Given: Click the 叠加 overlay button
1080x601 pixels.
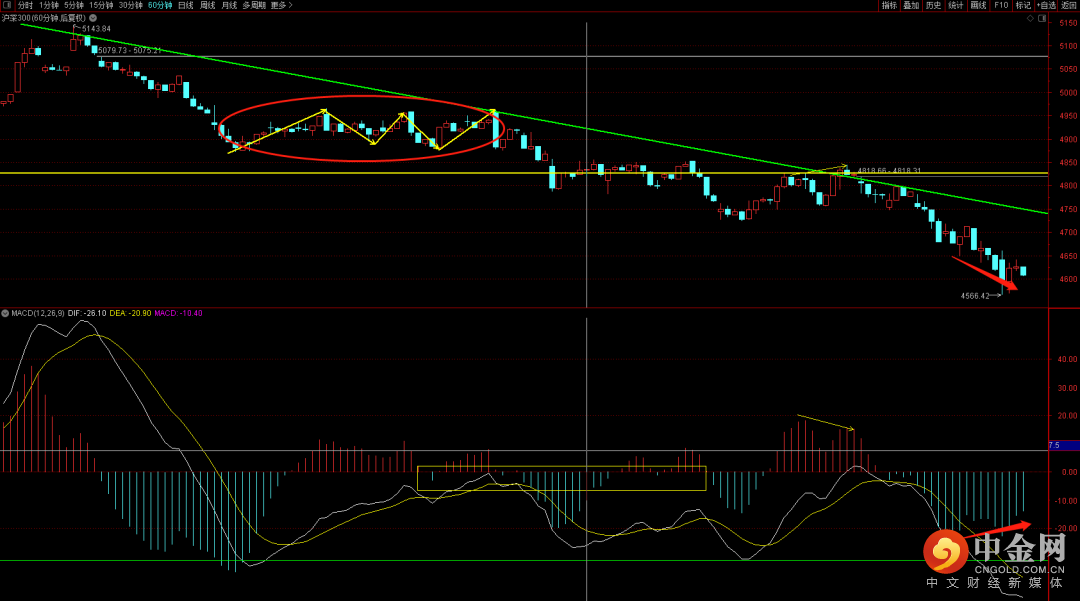Looking at the screenshot, I should [x=911, y=5].
